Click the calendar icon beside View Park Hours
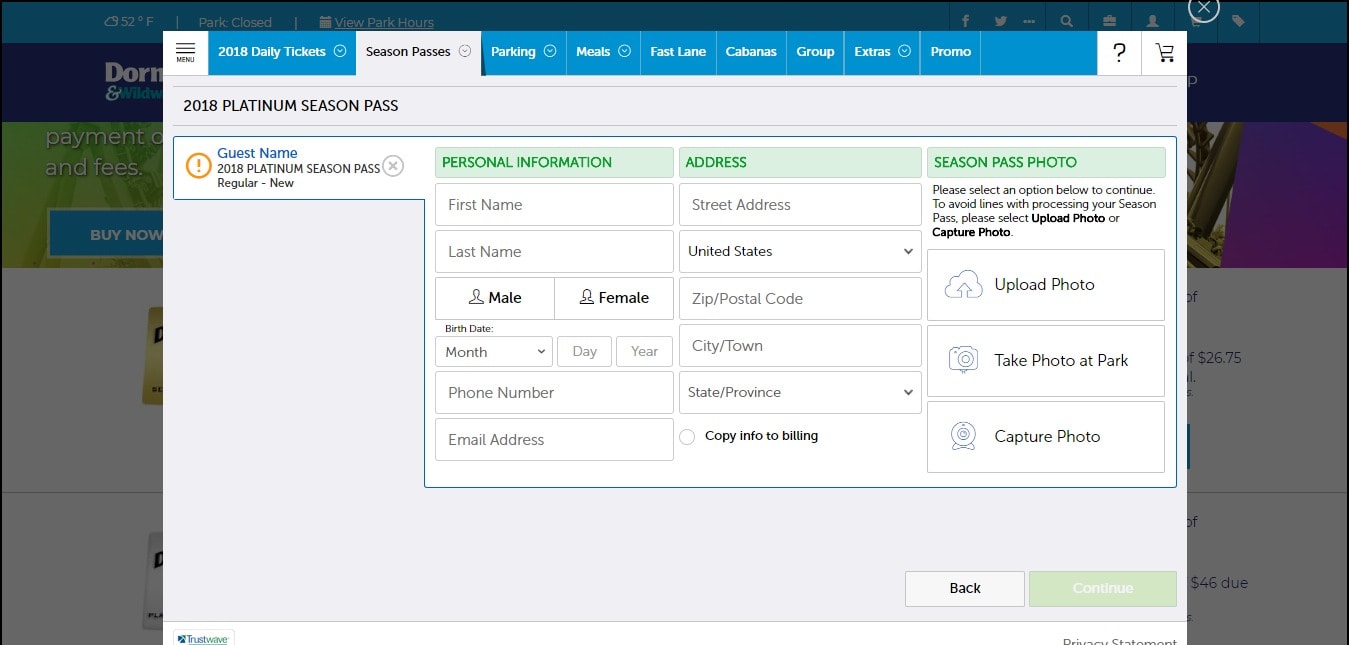Viewport: 1349px width, 645px height. (x=325, y=22)
